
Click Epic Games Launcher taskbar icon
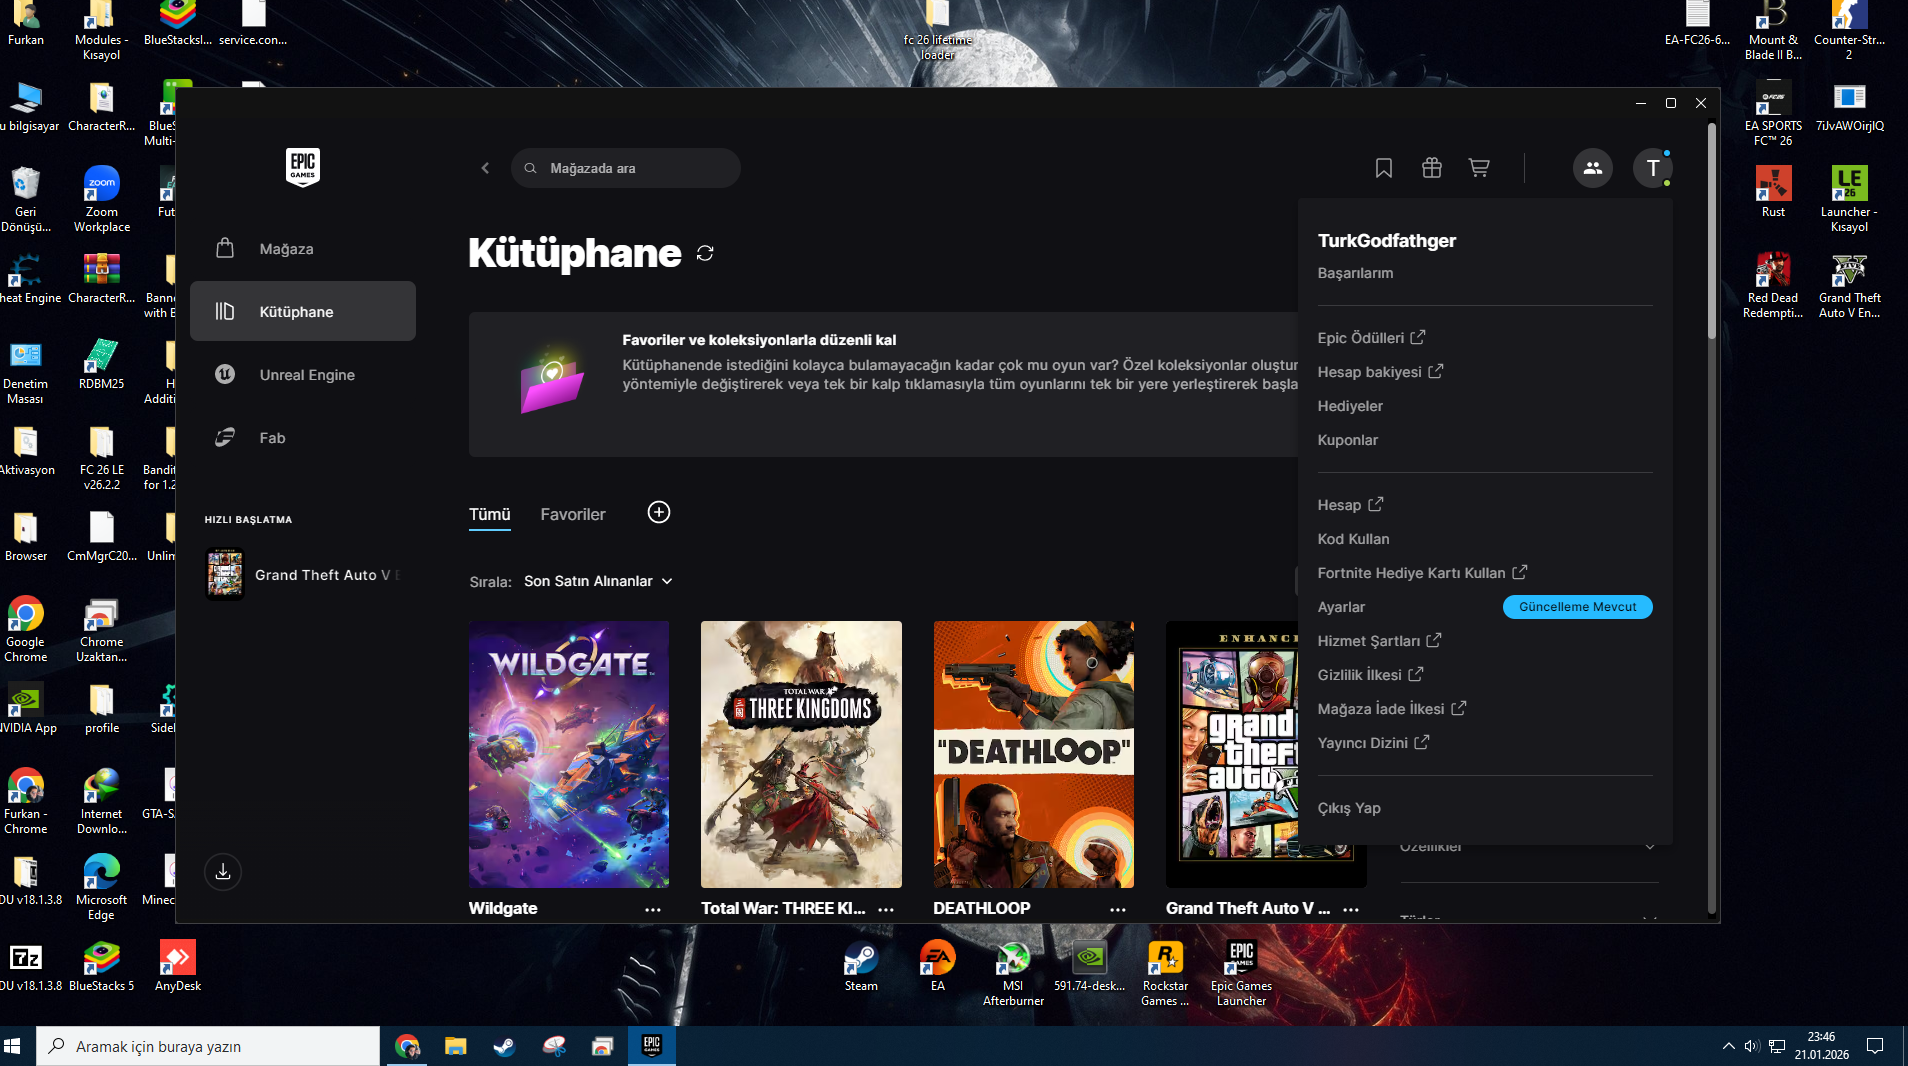(652, 1046)
